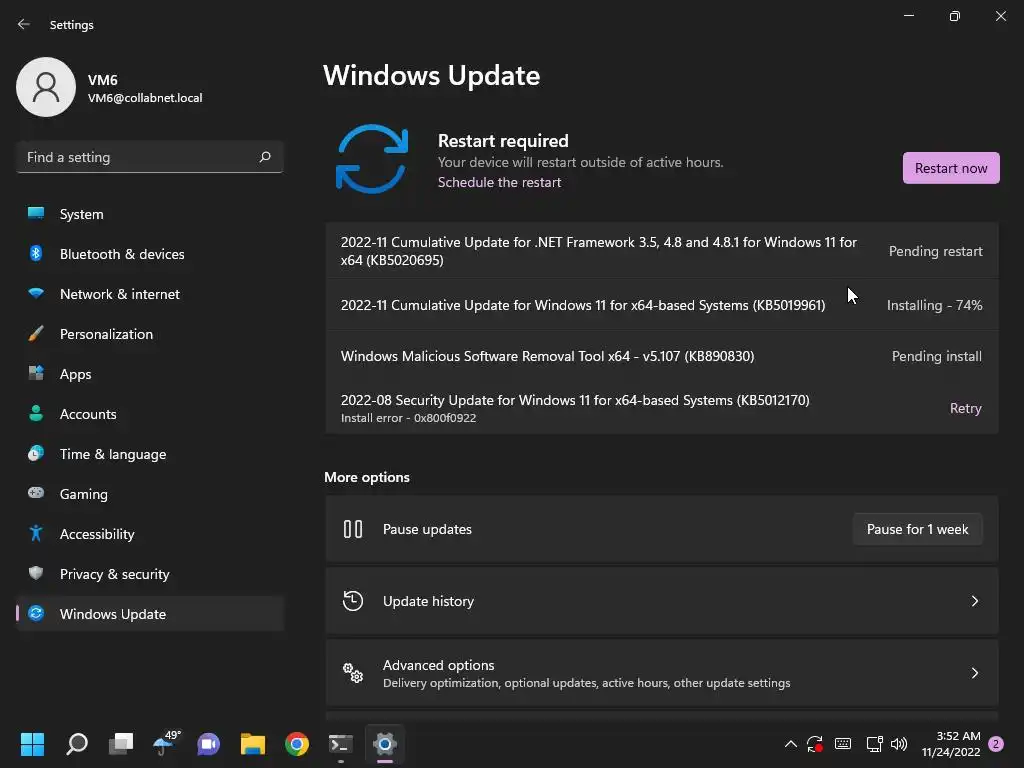Open the Advanced options row

(662, 673)
